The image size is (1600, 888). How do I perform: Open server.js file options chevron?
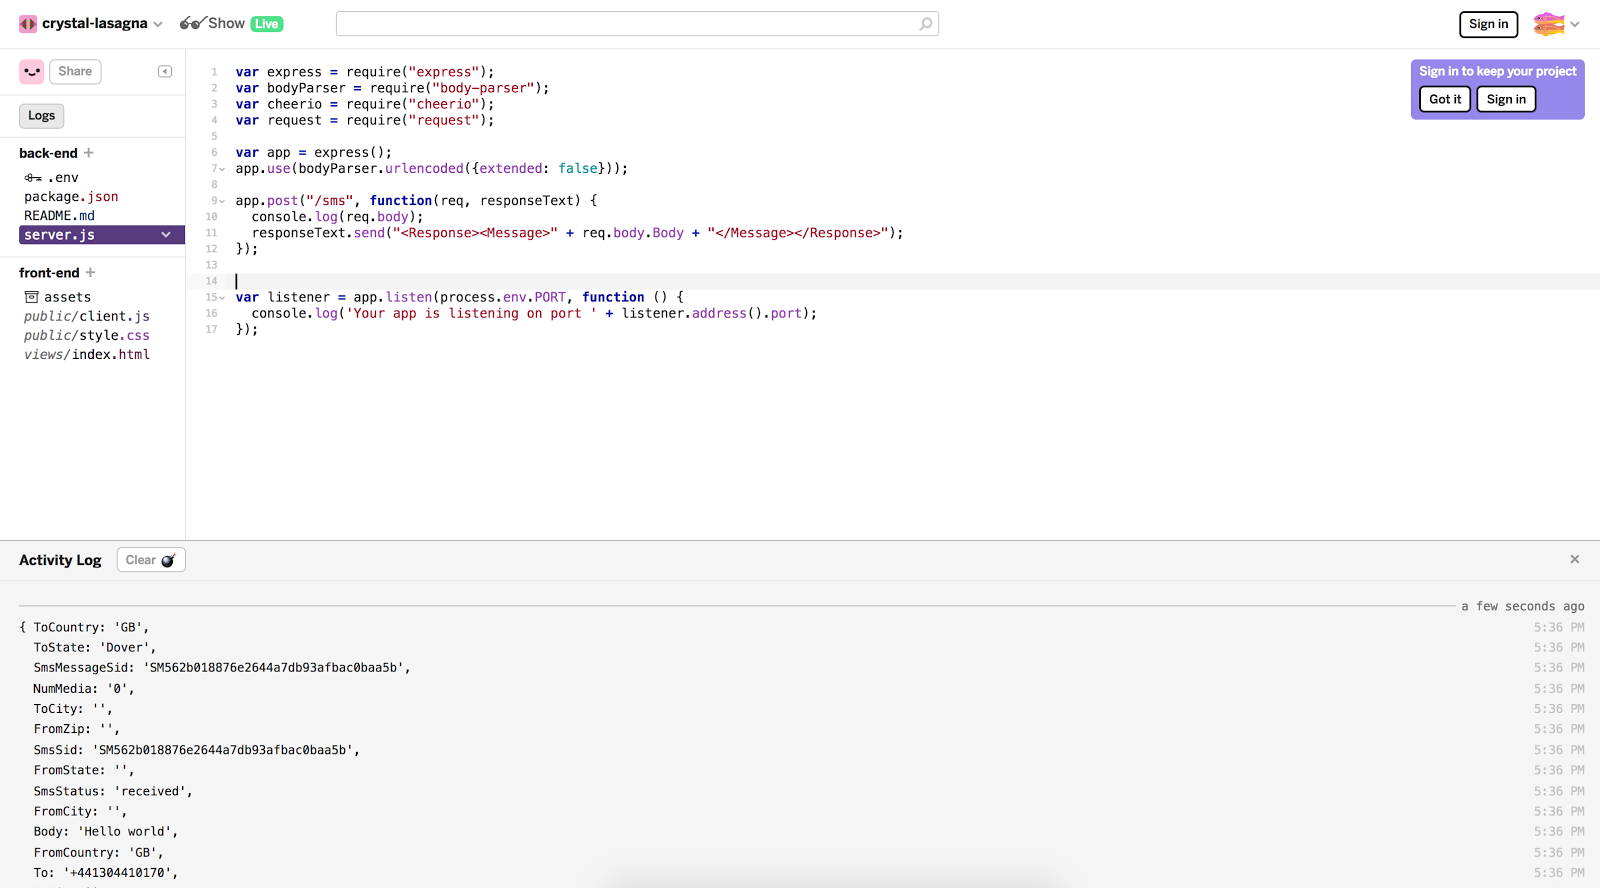(166, 235)
